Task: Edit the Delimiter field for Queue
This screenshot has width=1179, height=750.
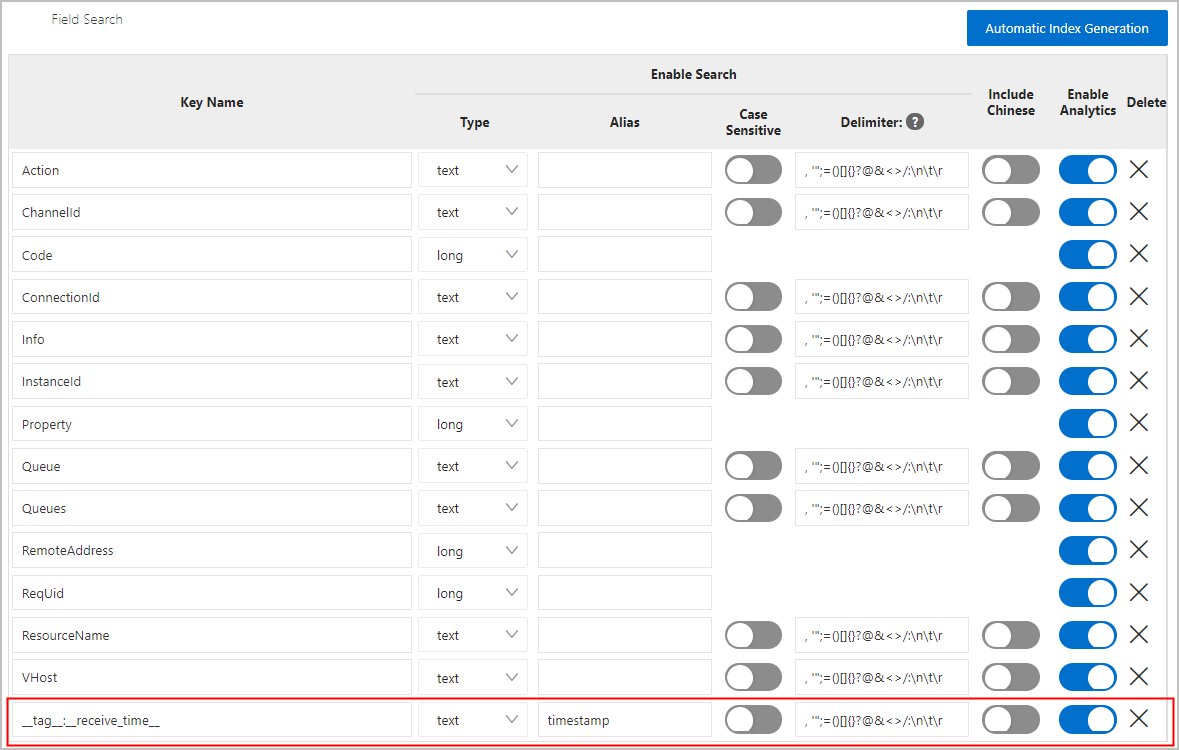Action: pyautogui.click(x=881, y=466)
